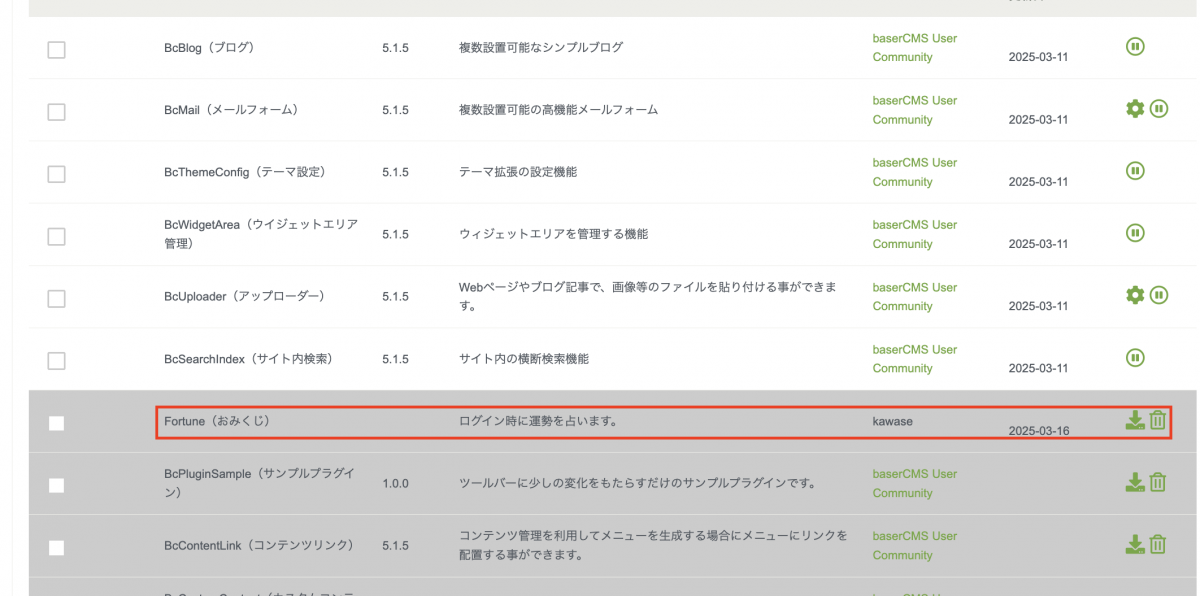Delete BcPluginSample with trash icon

(1158, 482)
